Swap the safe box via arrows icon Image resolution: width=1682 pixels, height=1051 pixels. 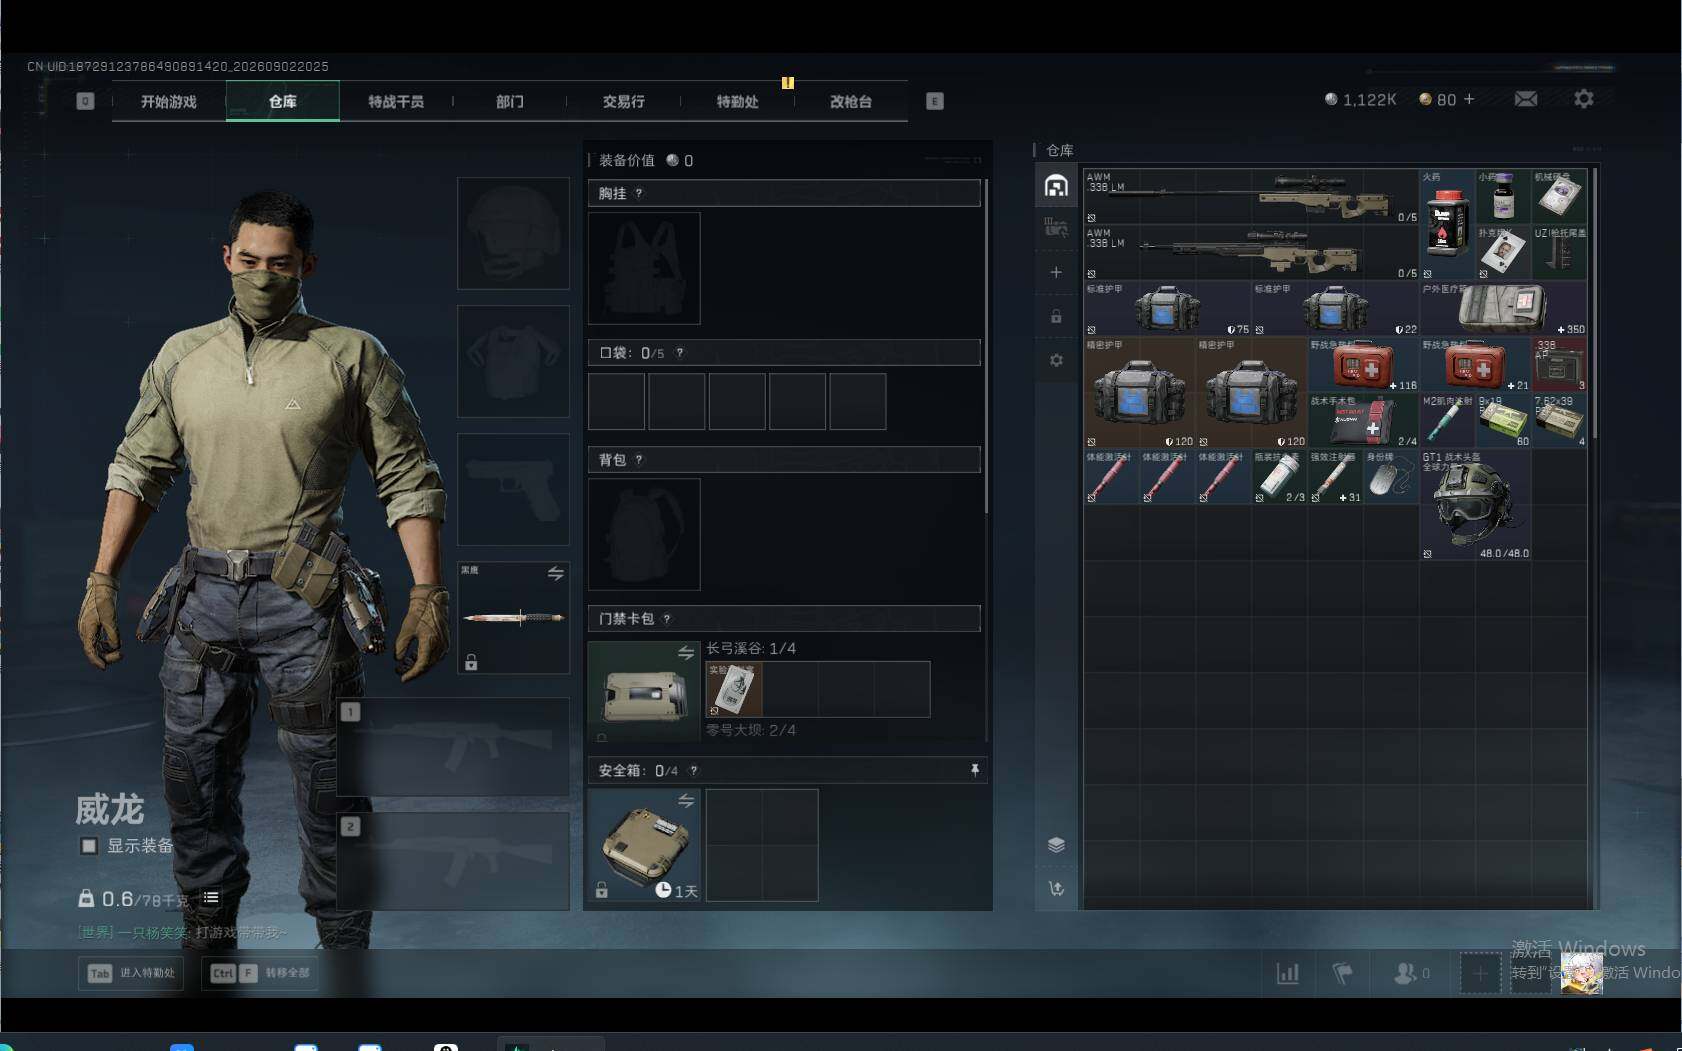tap(686, 801)
